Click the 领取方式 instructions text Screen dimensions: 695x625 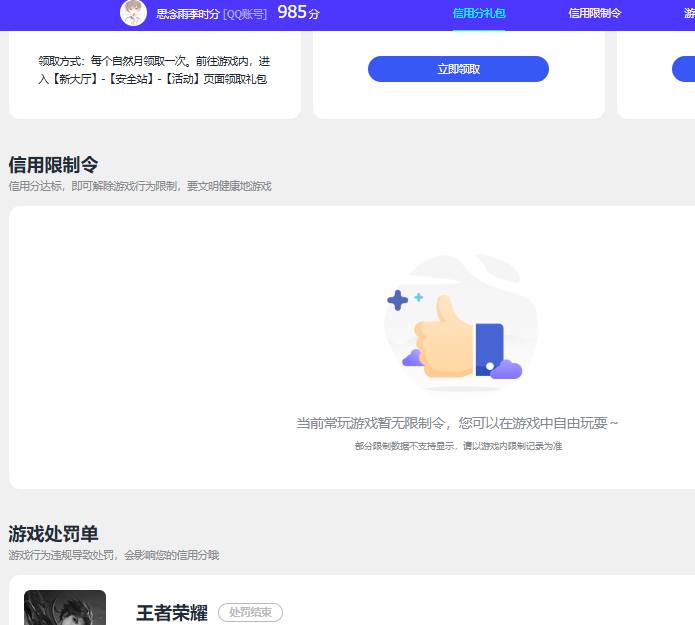[x=154, y=70]
